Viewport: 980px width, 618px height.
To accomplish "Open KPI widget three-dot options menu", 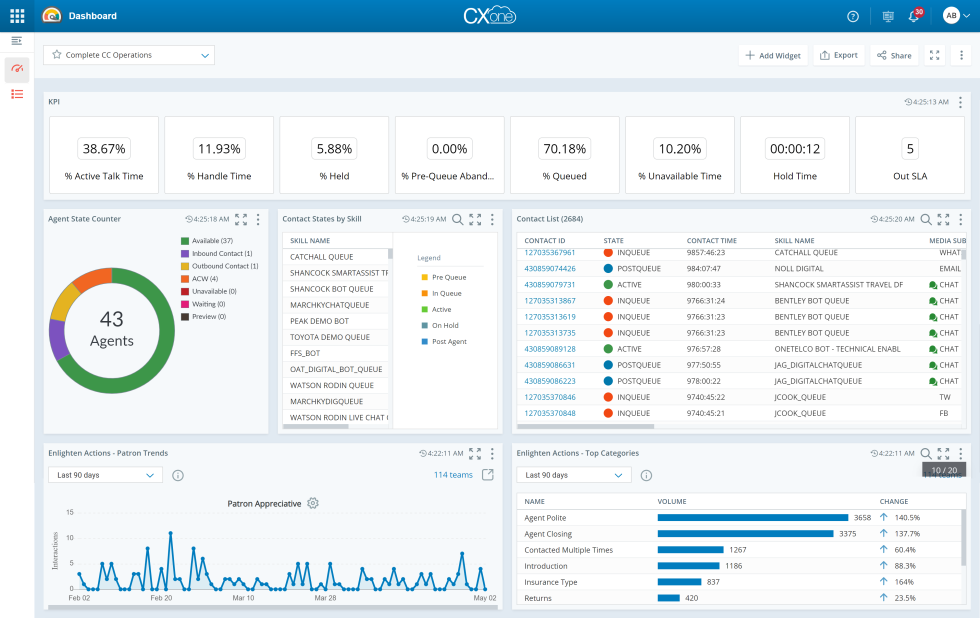I will tap(960, 102).
